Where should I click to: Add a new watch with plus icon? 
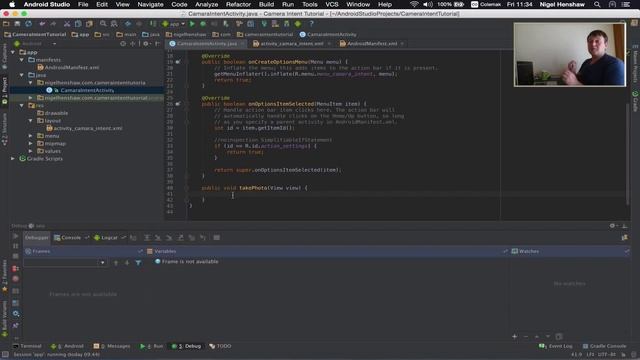click(x=514, y=336)
